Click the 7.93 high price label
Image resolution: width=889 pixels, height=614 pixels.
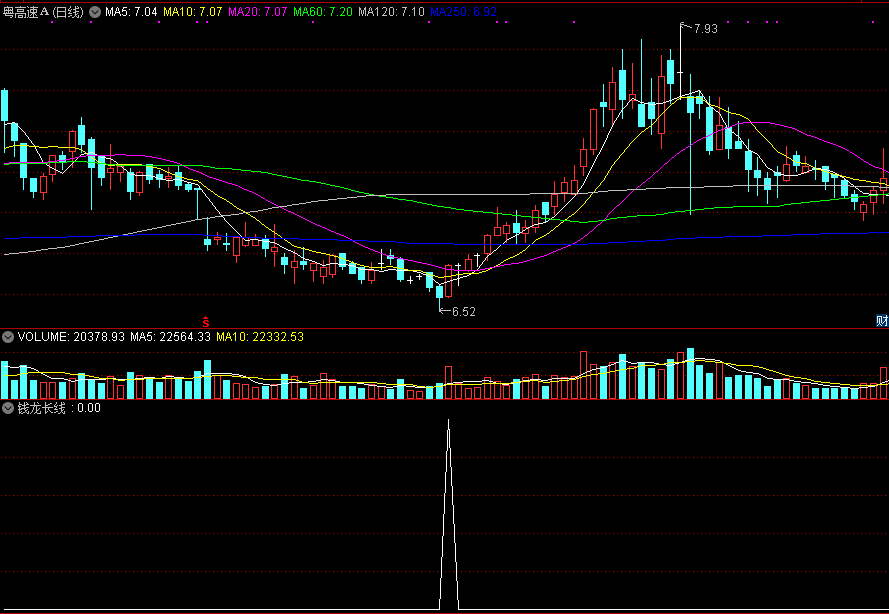click(705, 29)
